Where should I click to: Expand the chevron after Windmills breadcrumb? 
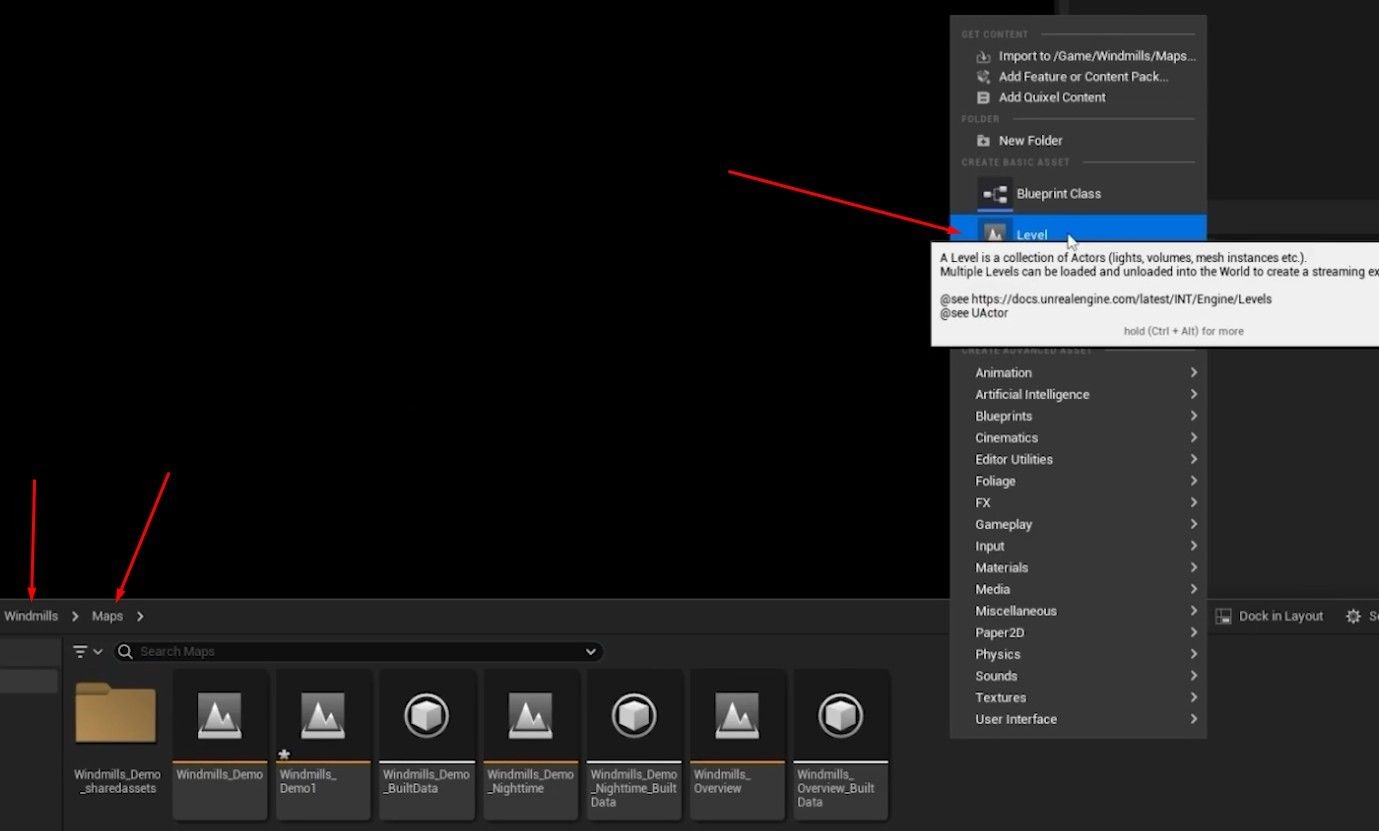click(x=75, y=617)
